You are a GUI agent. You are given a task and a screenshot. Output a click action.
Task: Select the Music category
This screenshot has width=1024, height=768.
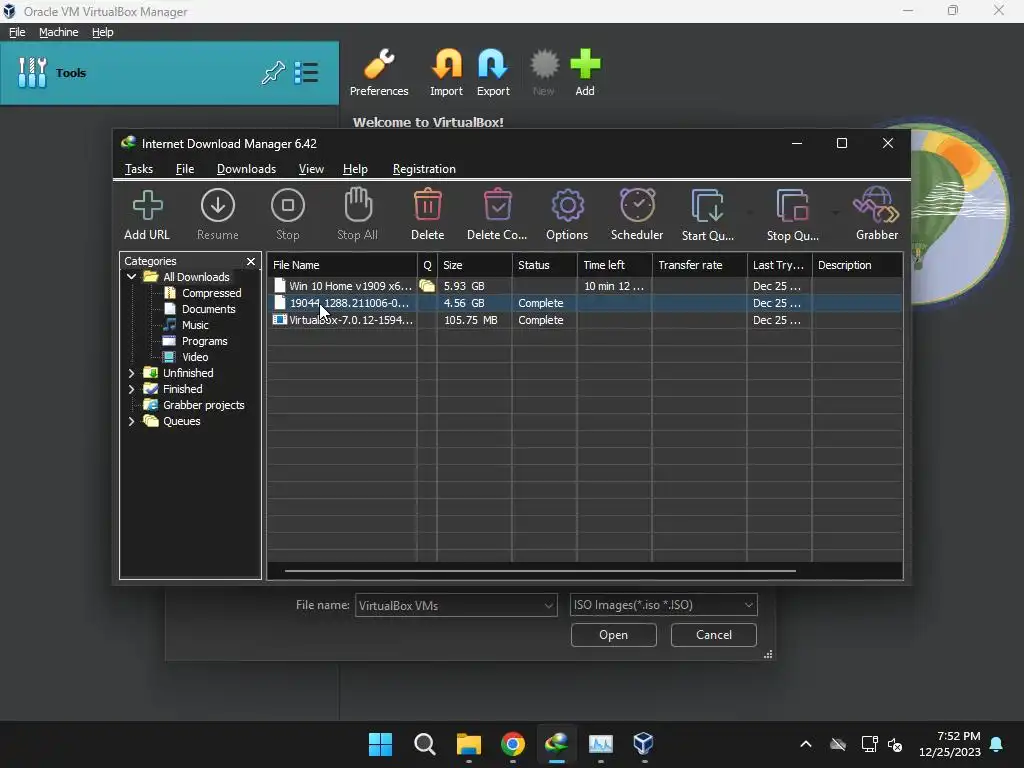(195, 325)
